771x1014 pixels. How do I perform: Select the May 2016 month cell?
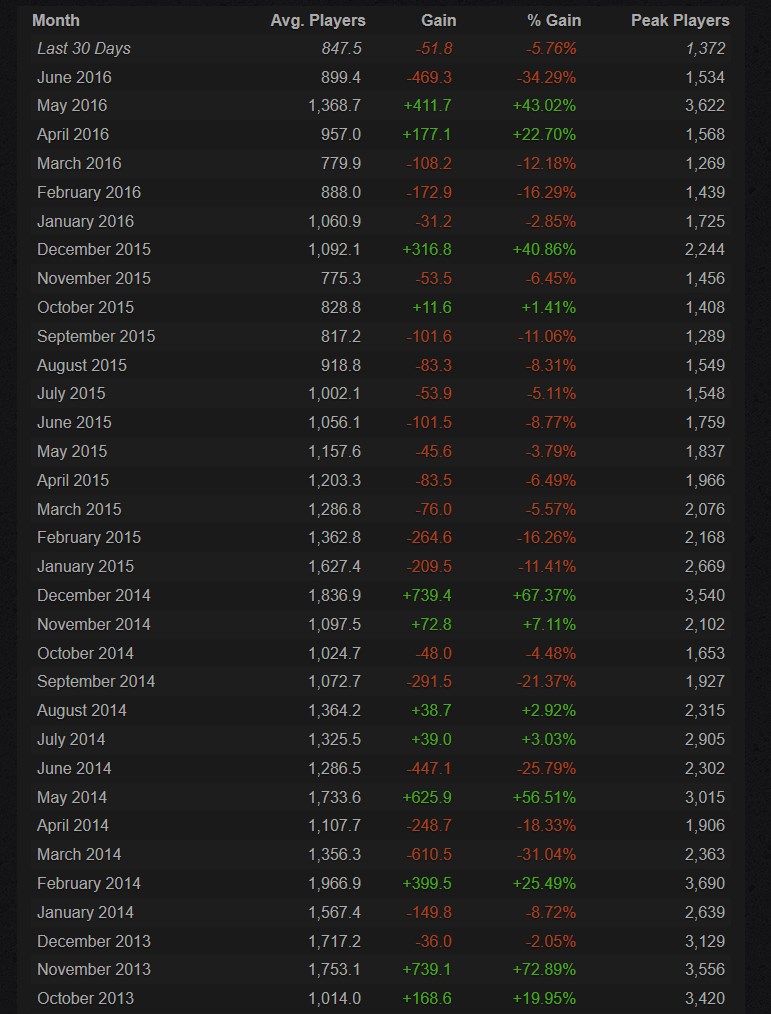[72, 105]
